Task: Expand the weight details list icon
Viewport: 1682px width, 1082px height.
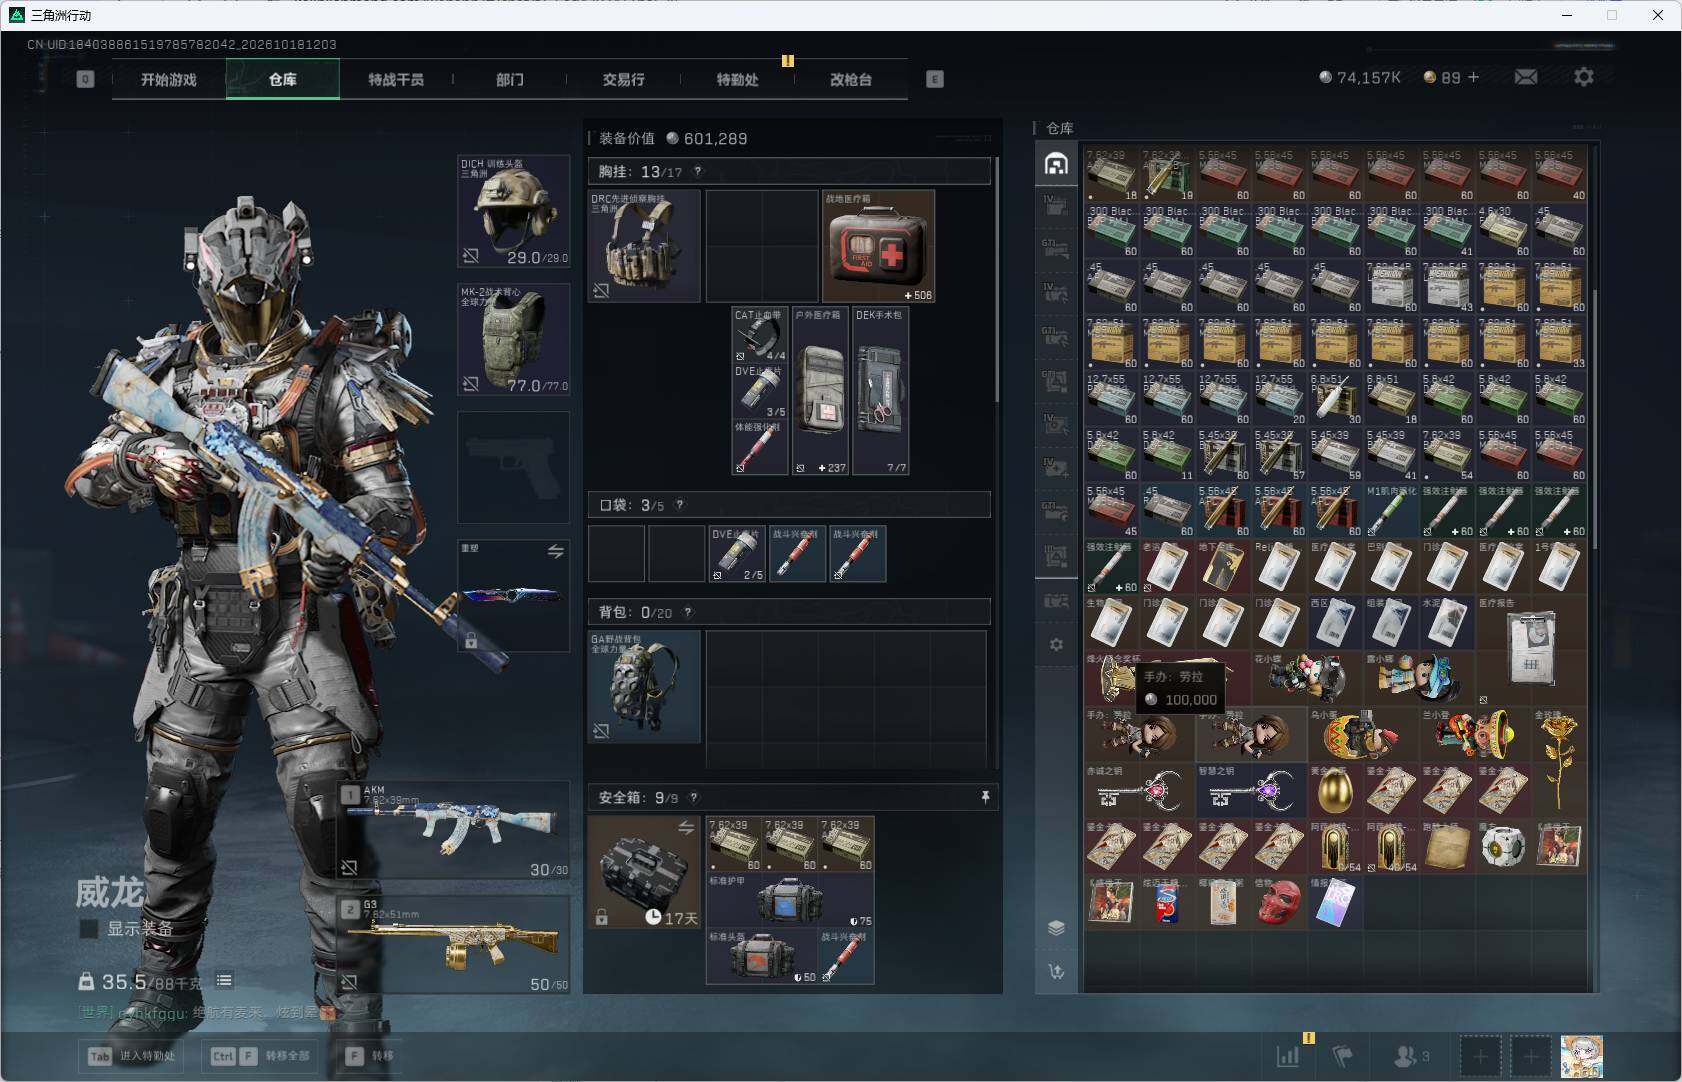Action: pyautogui.click(x=224, y=981)
